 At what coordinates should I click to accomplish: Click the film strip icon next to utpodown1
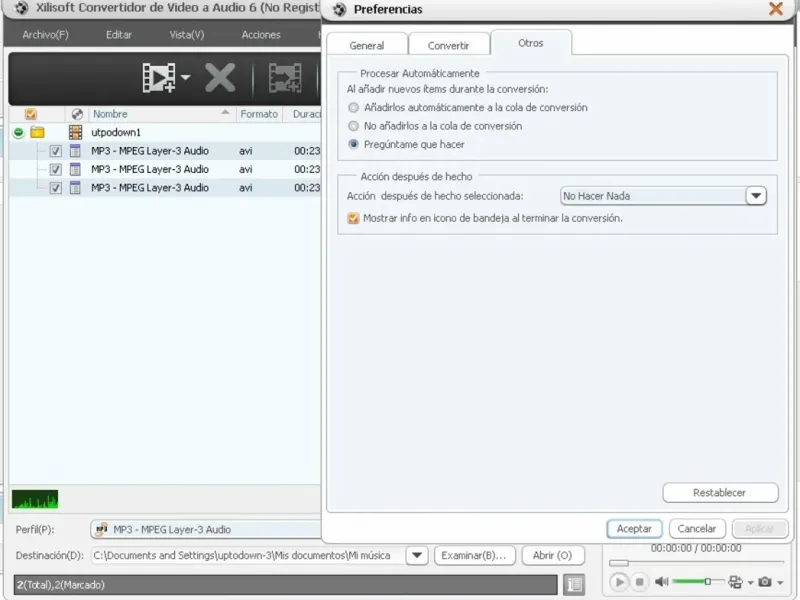(x=76, y=133)
